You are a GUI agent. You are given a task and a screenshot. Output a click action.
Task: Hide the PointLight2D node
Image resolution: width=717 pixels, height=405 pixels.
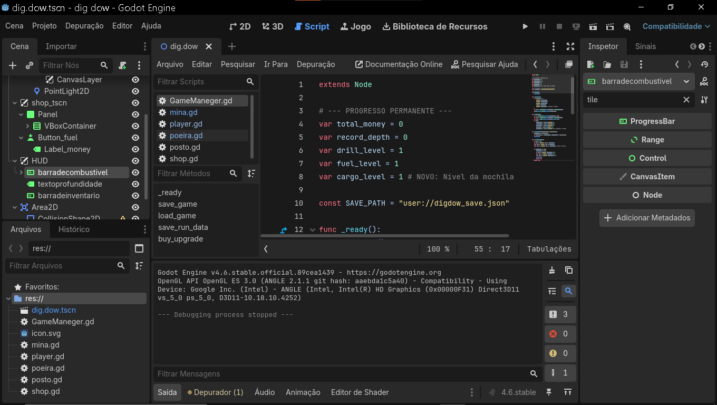(x=135, y=91)
